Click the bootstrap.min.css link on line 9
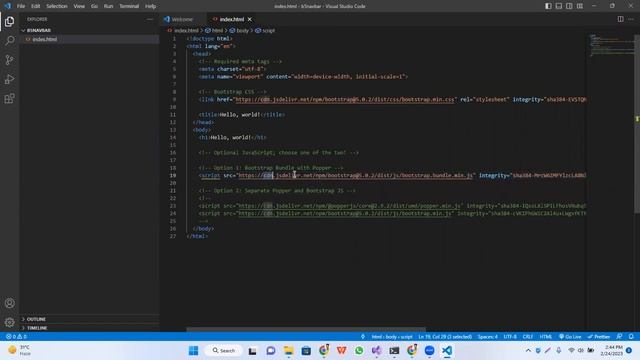 (x=344, y=99)
